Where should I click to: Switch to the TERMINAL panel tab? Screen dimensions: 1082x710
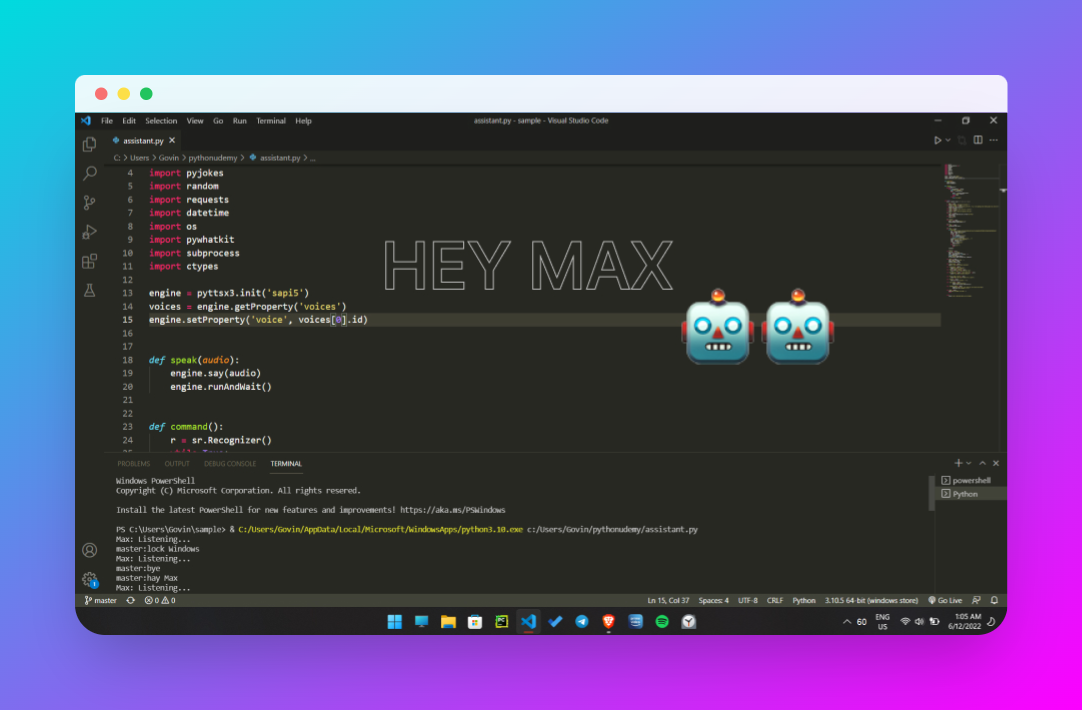pyautogui.click(x=286, y=464)
